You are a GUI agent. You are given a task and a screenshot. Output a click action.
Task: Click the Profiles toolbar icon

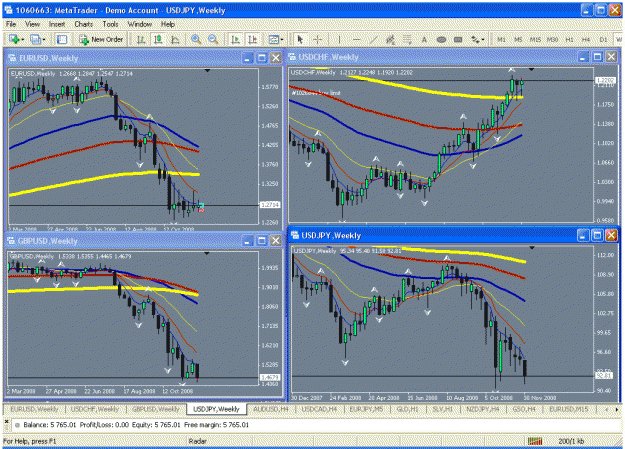coord(35,39)
